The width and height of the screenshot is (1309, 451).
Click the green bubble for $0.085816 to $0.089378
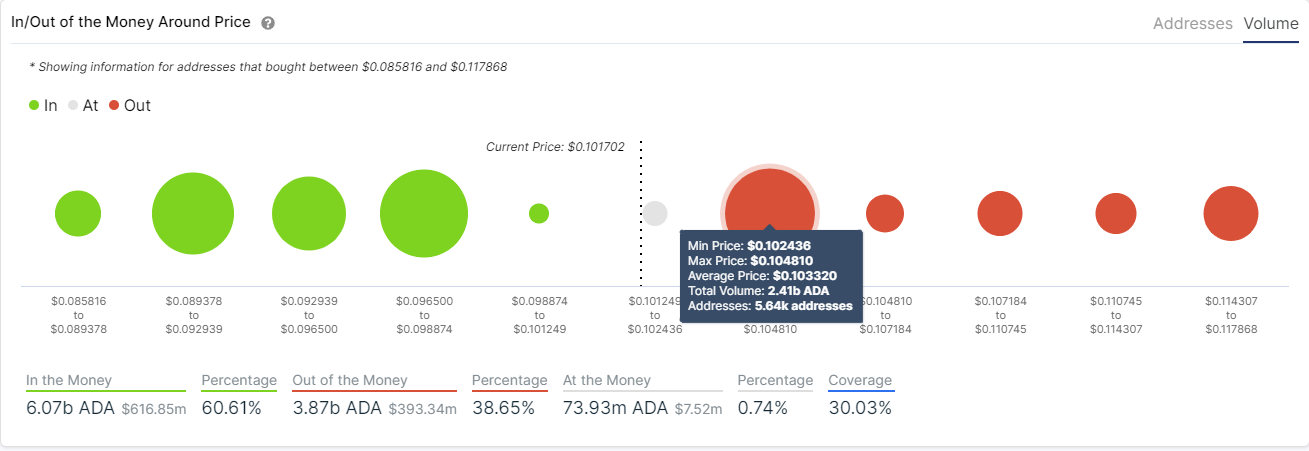[x=78, y=213]
